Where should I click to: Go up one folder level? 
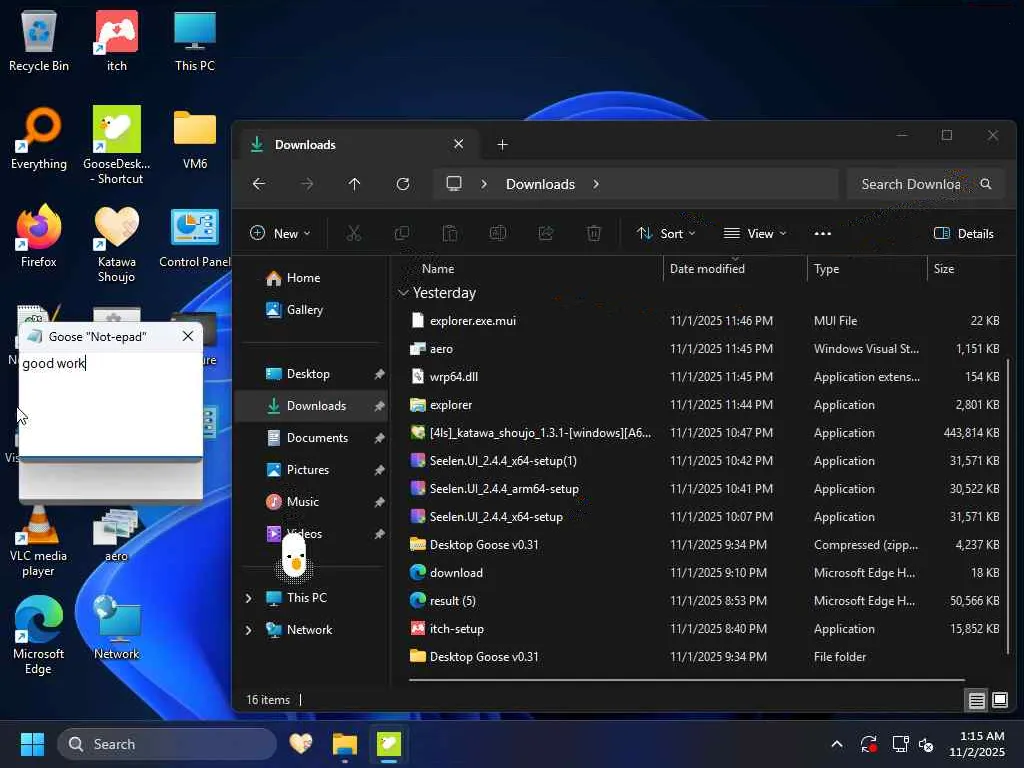[354, 184]
